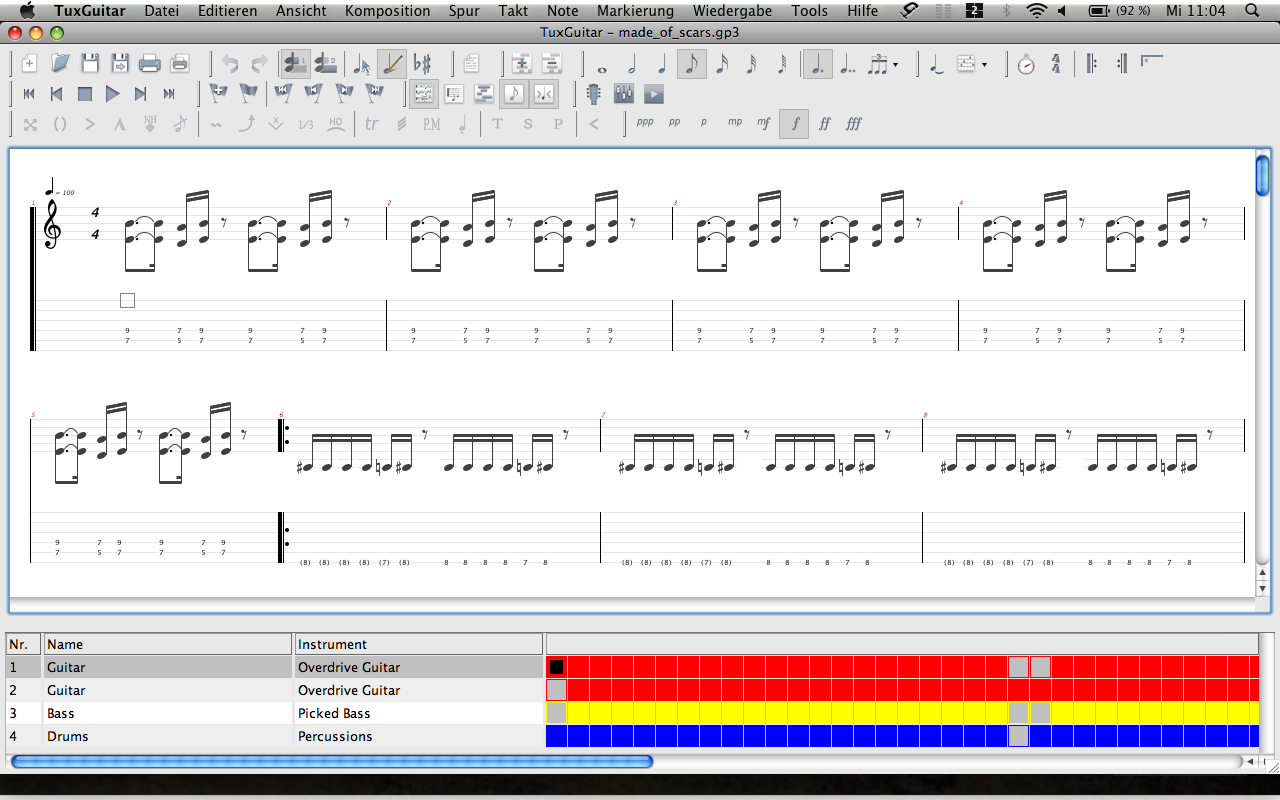This screenshot has height=800, width=1280.
Task: Open the Spur menu
Action: click(464, 11)
